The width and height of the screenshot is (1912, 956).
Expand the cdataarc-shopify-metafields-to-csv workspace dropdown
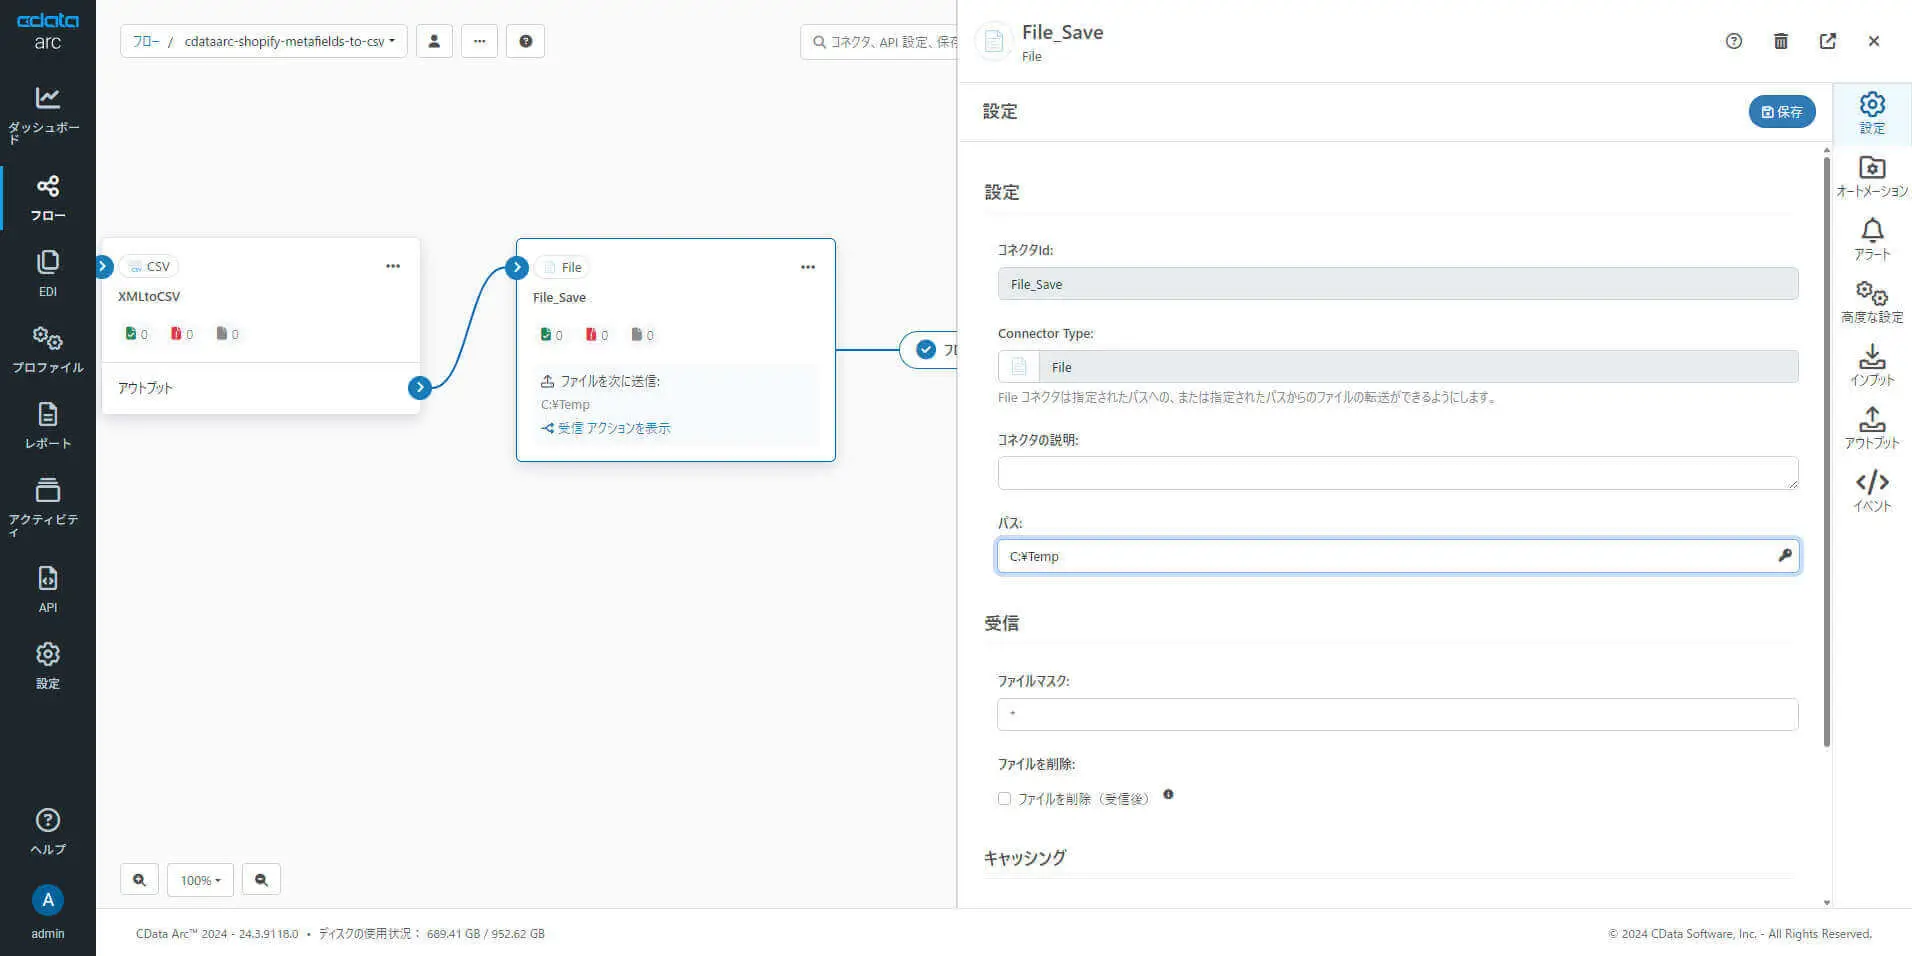coord(289,41)
